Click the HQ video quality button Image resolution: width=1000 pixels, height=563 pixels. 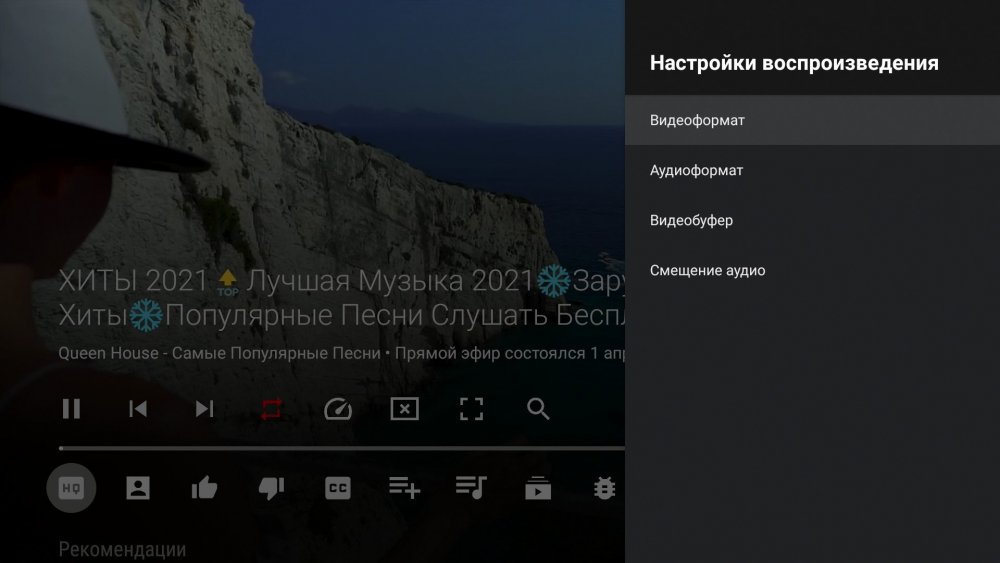click(x=71, y=488)
